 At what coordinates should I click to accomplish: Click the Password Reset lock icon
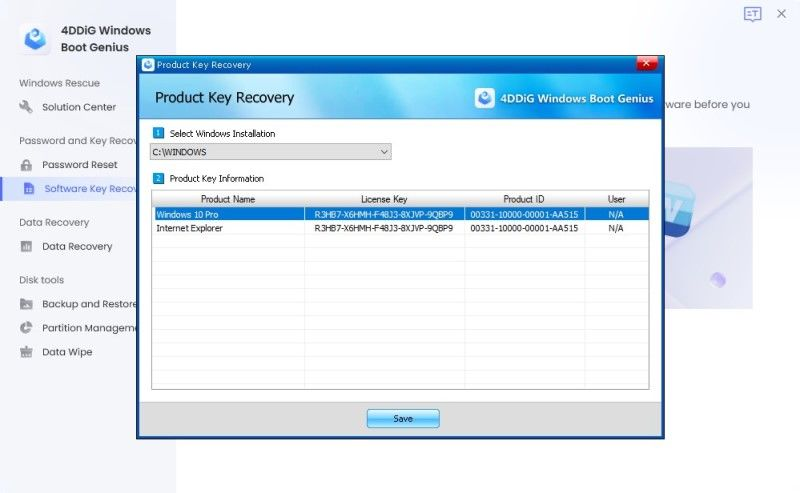tap(26, 164)
